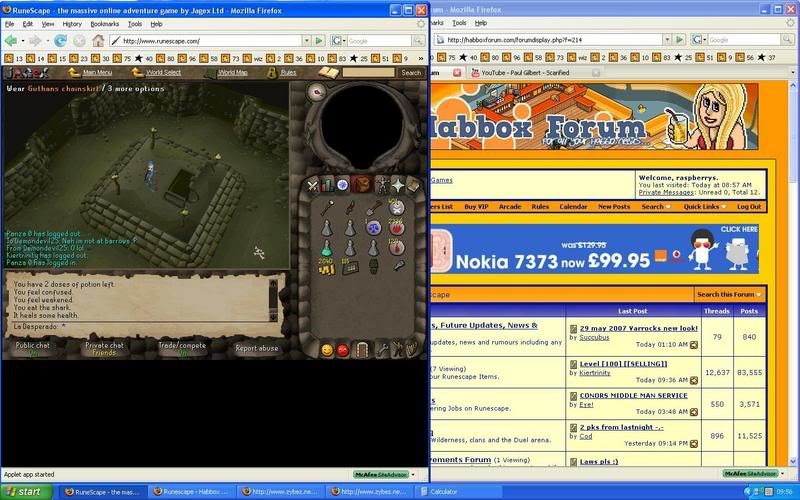Viewport: 800px width, 500px height.
Task: Open habboxforum address bar history dropdown
Action: pos(667,40)
